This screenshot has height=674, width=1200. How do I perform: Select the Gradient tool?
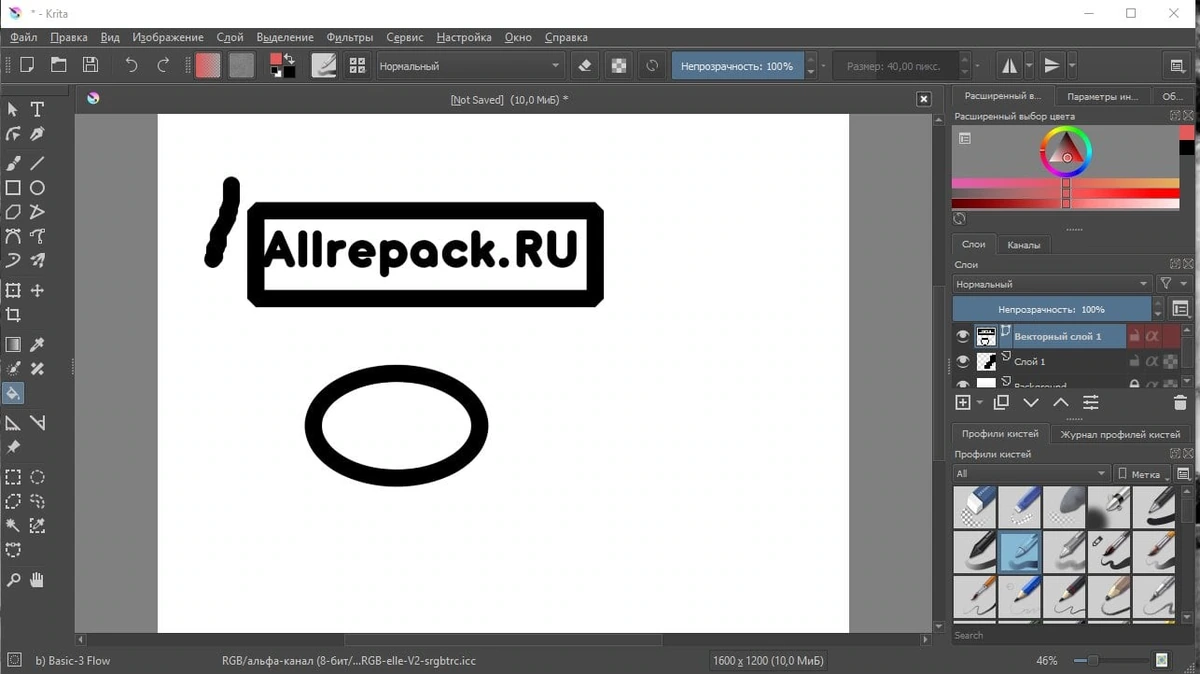pyautogui.click(x=13, y=345)
